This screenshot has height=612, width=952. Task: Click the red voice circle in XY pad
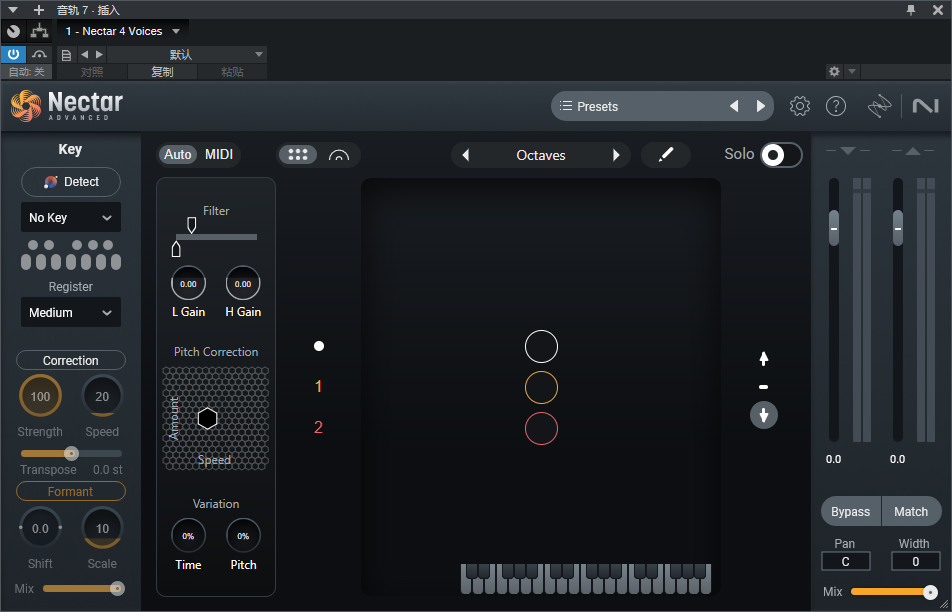click(541, 429)
